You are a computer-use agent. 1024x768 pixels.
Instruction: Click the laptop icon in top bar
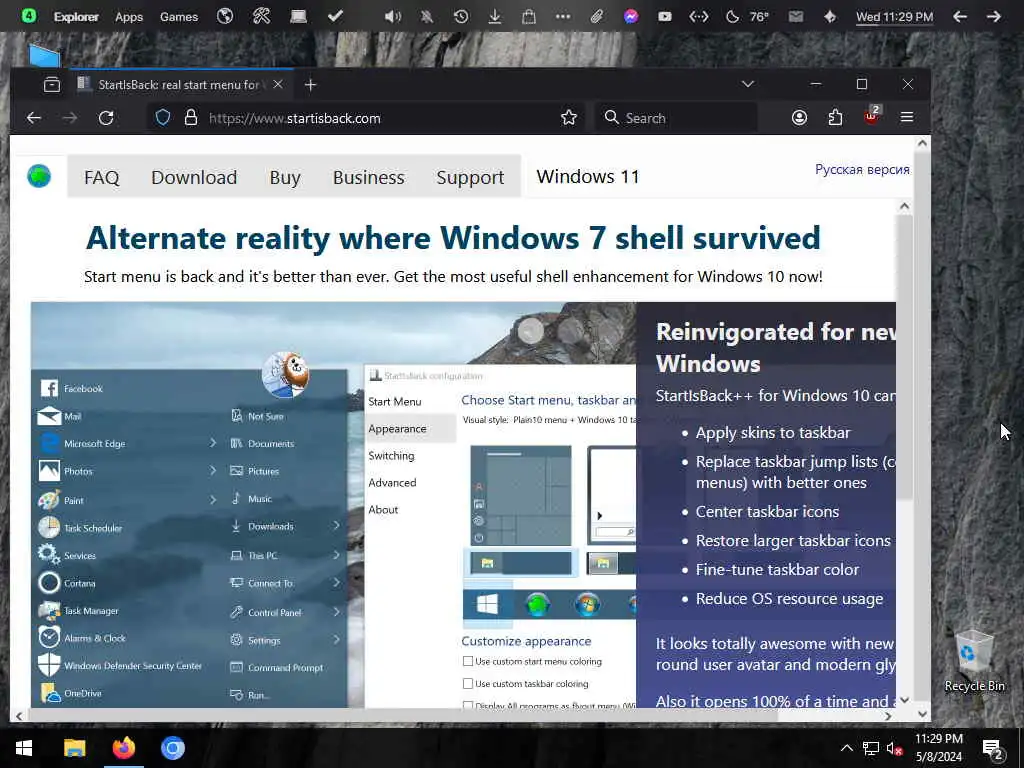[x=298, y=16]
